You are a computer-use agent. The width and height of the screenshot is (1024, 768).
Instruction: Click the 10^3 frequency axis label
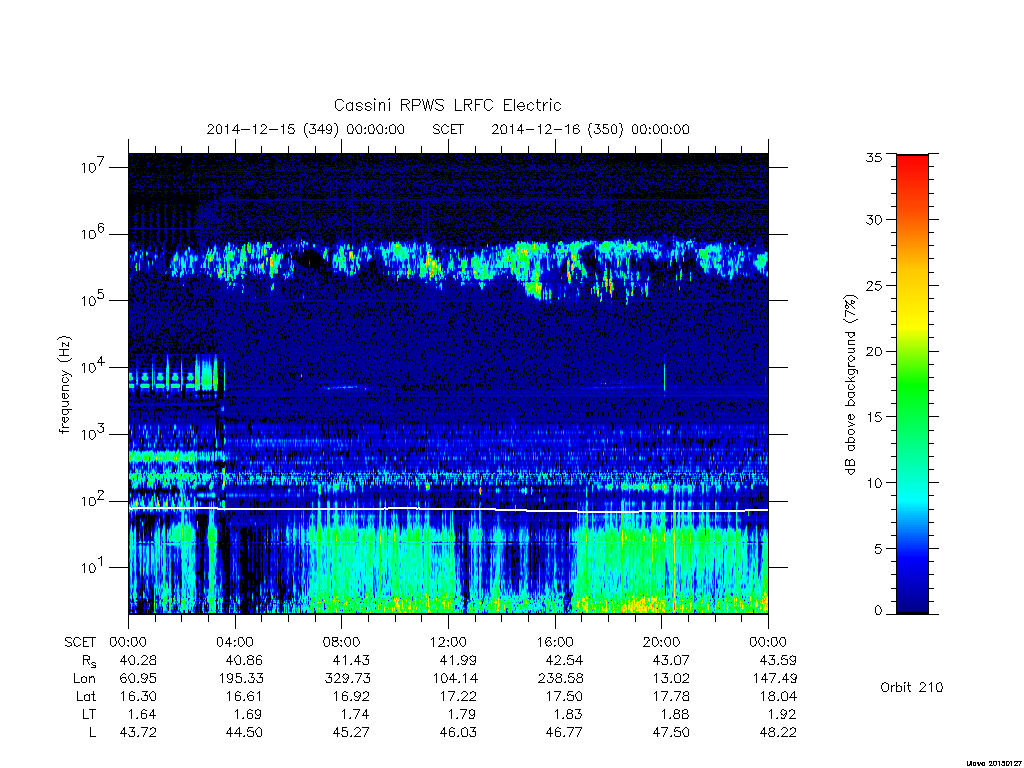tap(93, 434)
